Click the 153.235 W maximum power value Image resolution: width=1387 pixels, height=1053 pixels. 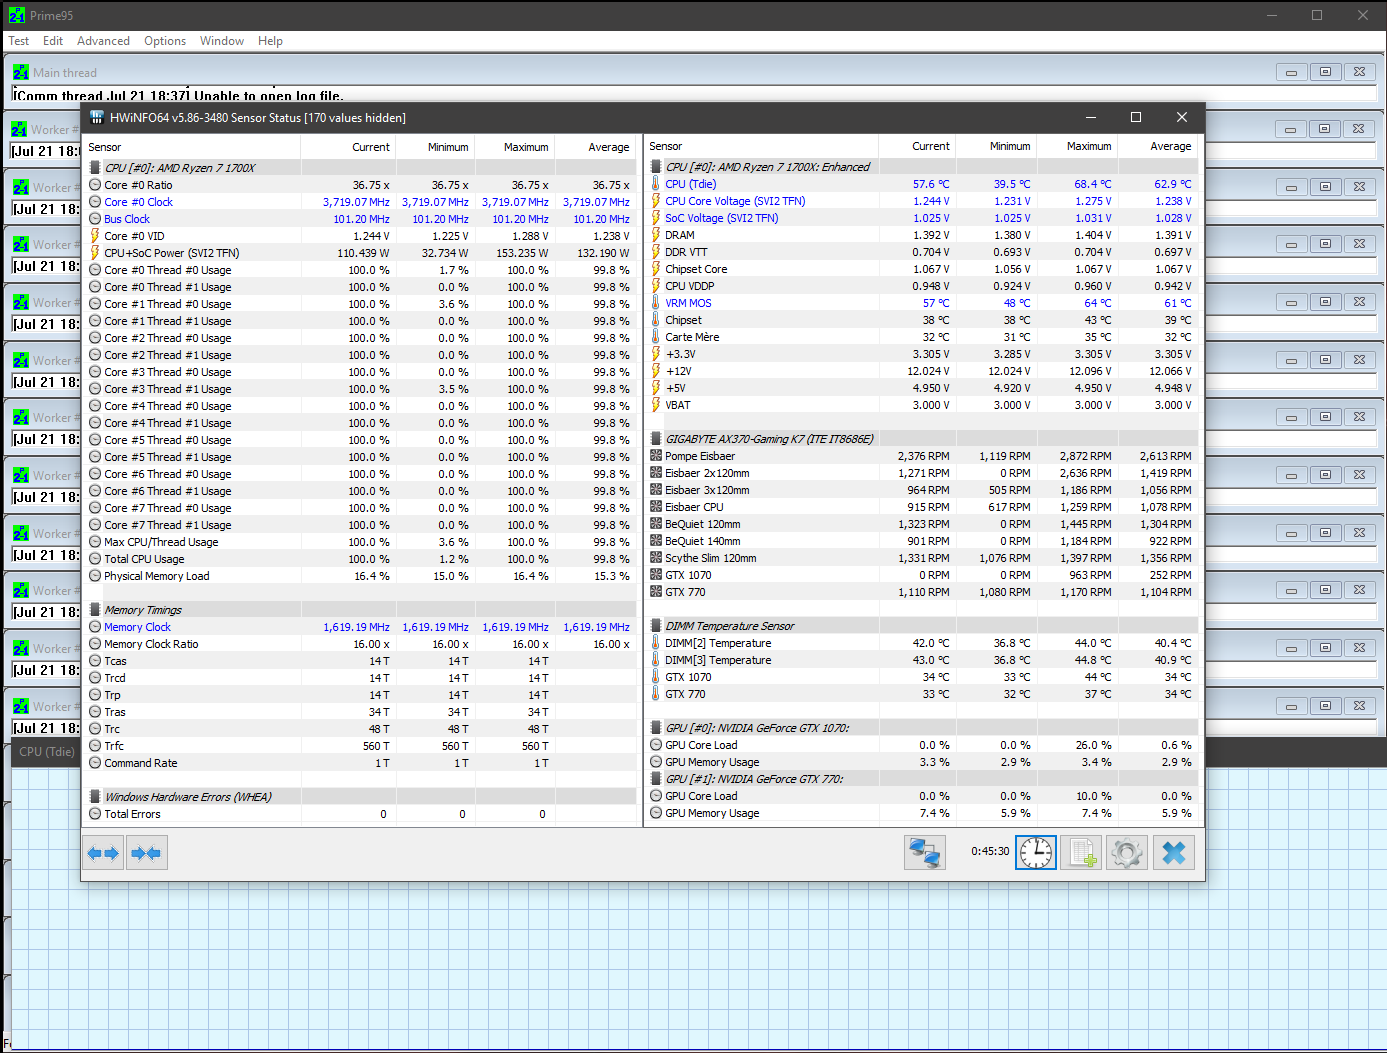pyautogui.click(x=522, y=253)
